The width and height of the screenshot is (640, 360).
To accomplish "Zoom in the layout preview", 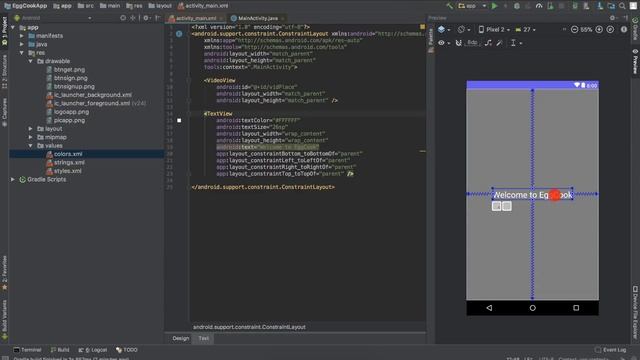I will coord(599,29).
